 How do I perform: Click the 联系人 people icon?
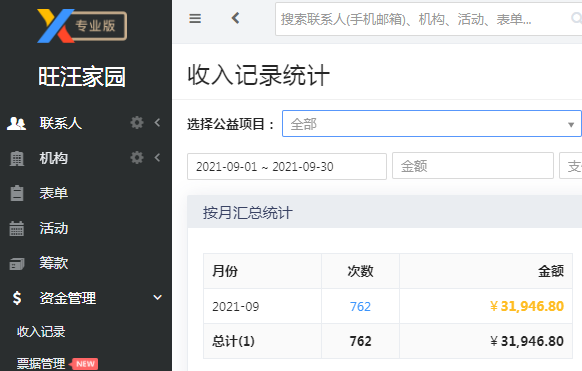[16, 123]
